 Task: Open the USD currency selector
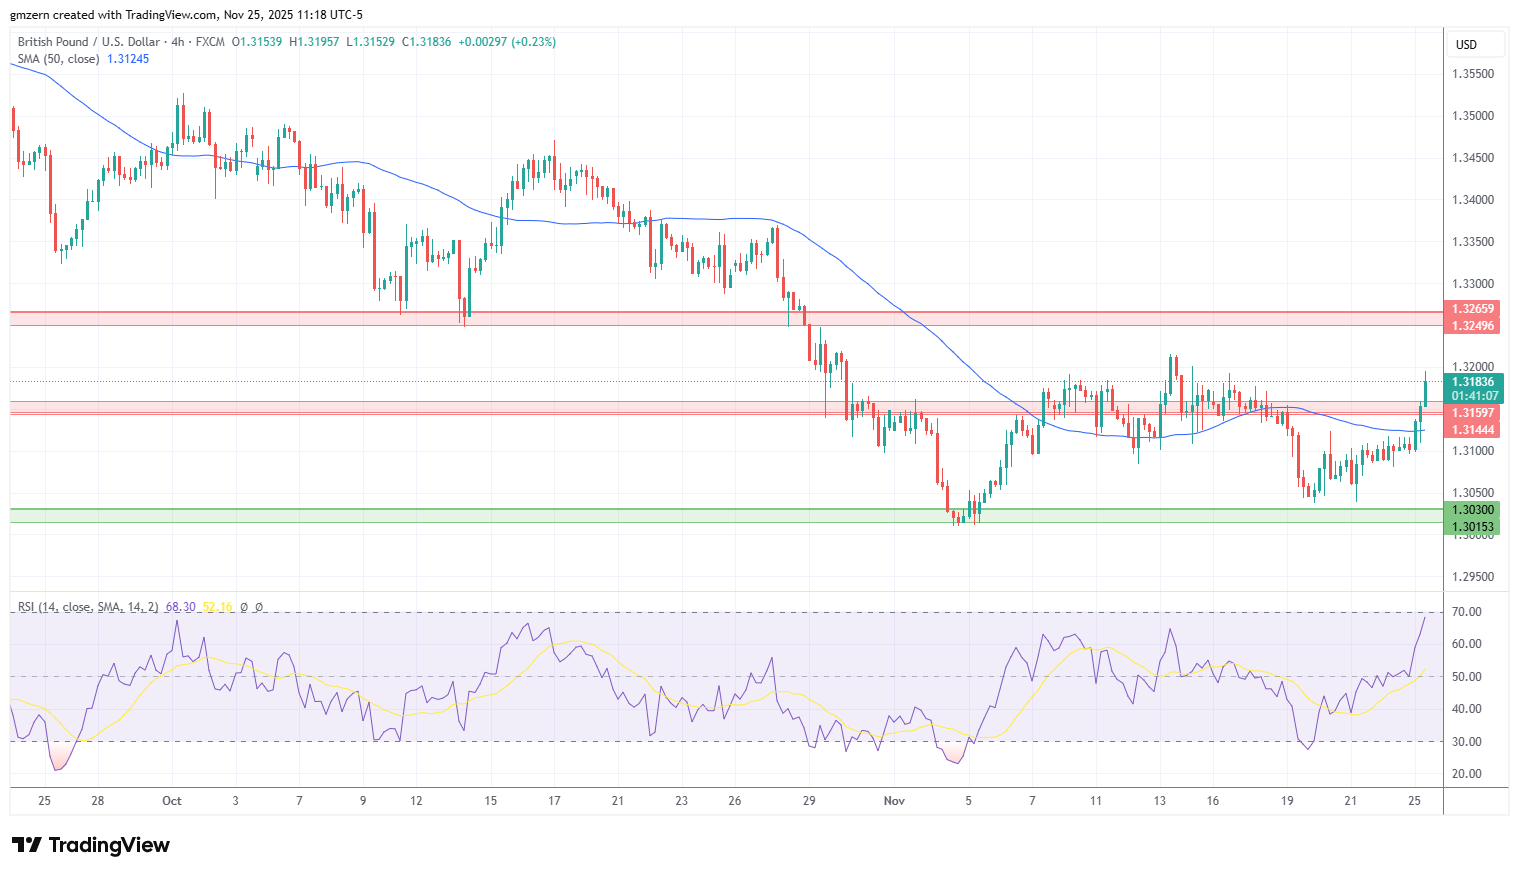click(1475, 45)
